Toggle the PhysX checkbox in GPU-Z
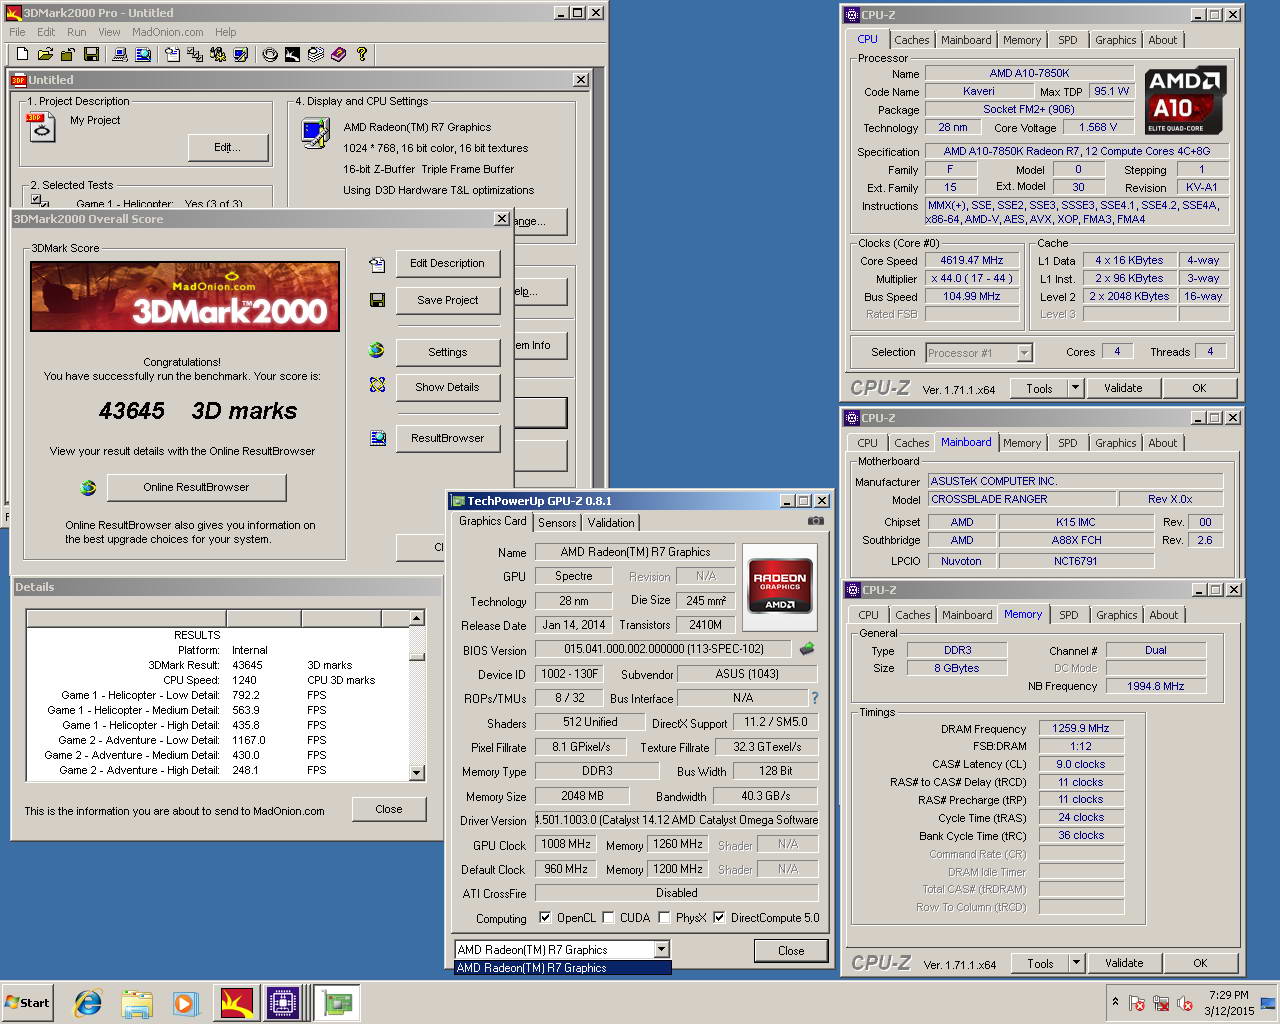This screenshot has width=1280, height=1024. (664, 917)
